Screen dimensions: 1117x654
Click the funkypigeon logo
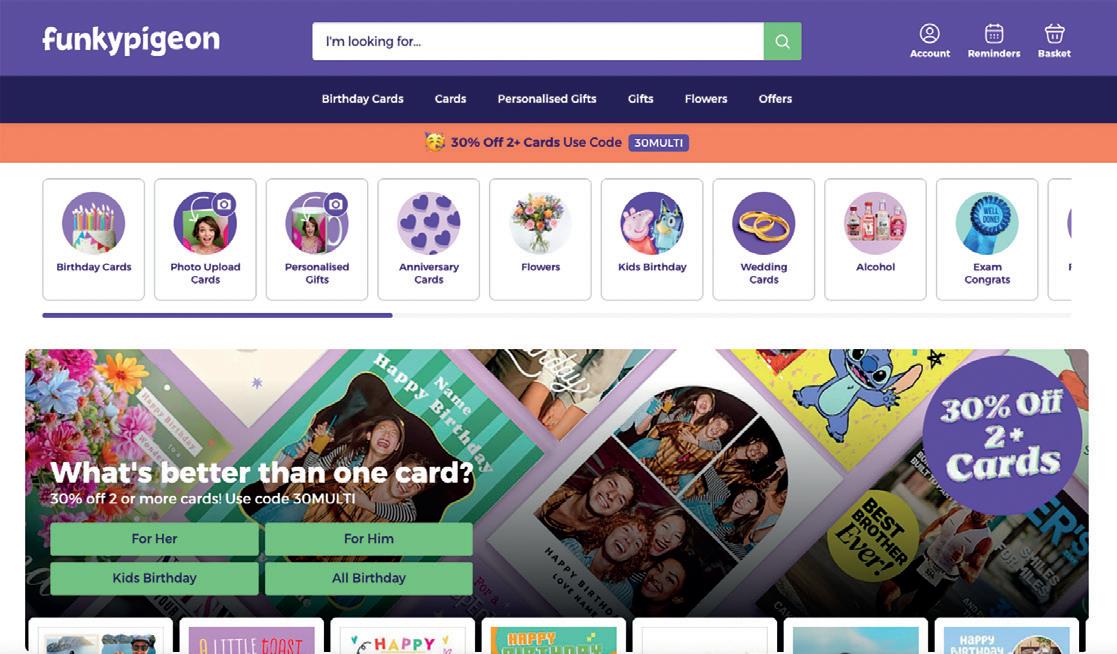tap(131, 40)
